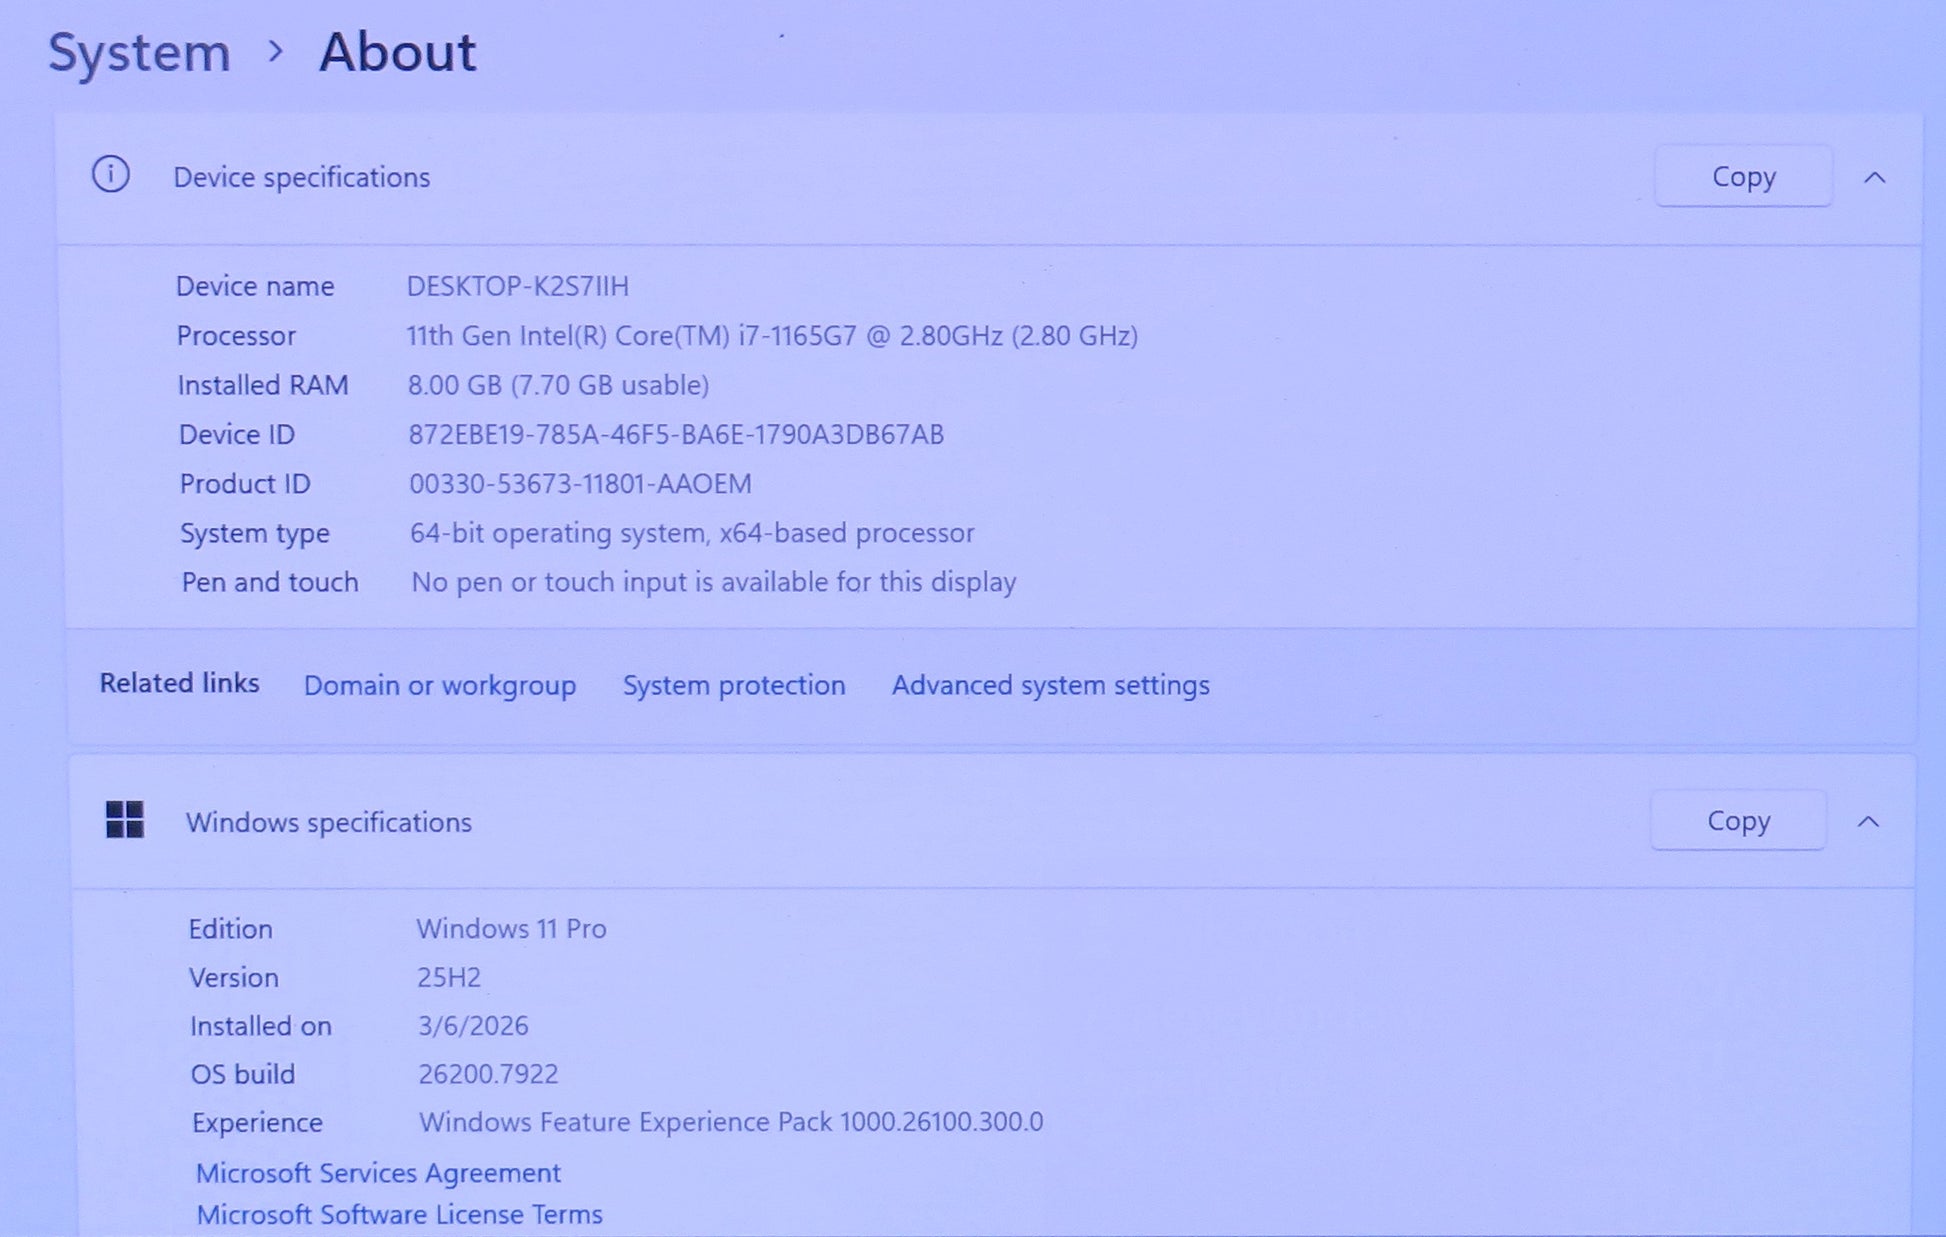Screen dimensions: 1946x1237
Task: Open the System protection link
Action: [x=734, y=685]
